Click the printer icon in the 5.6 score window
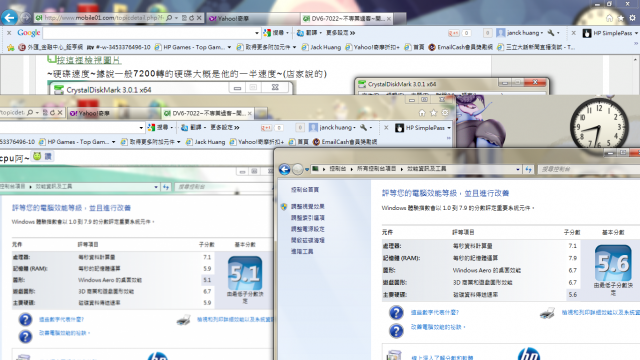Screen dimensions: 640x360 click(x=547, y=313)
